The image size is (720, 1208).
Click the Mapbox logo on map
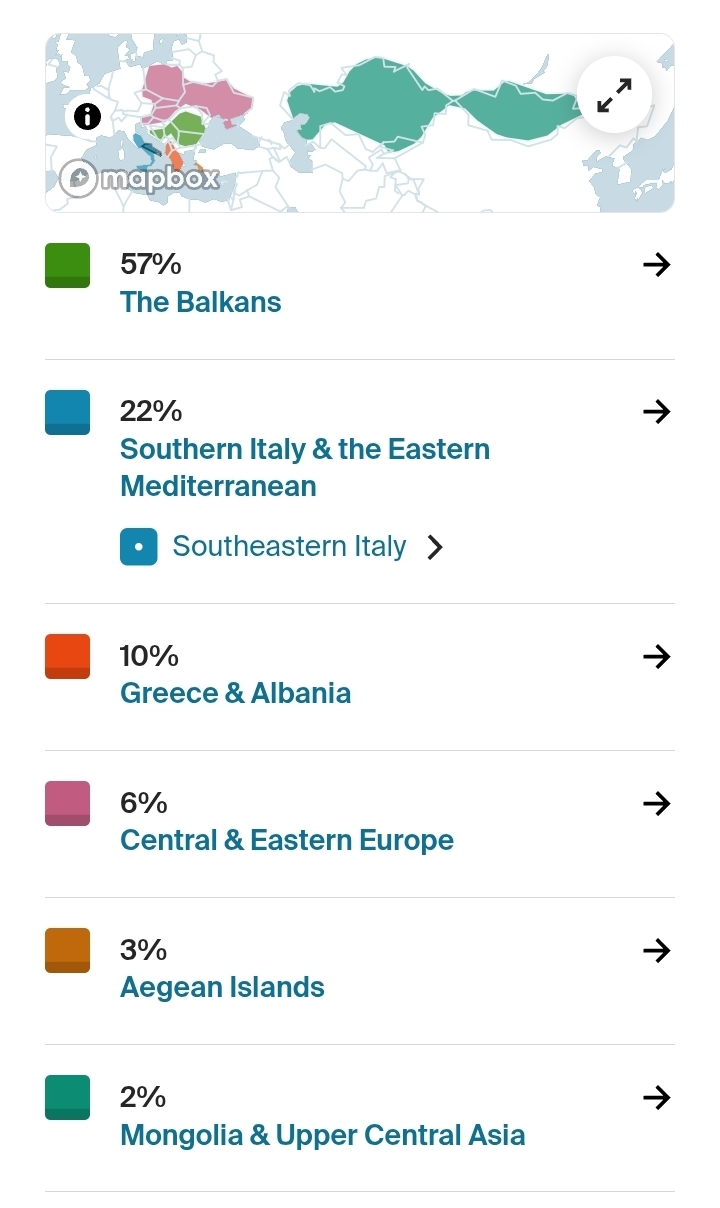[139, 181]
